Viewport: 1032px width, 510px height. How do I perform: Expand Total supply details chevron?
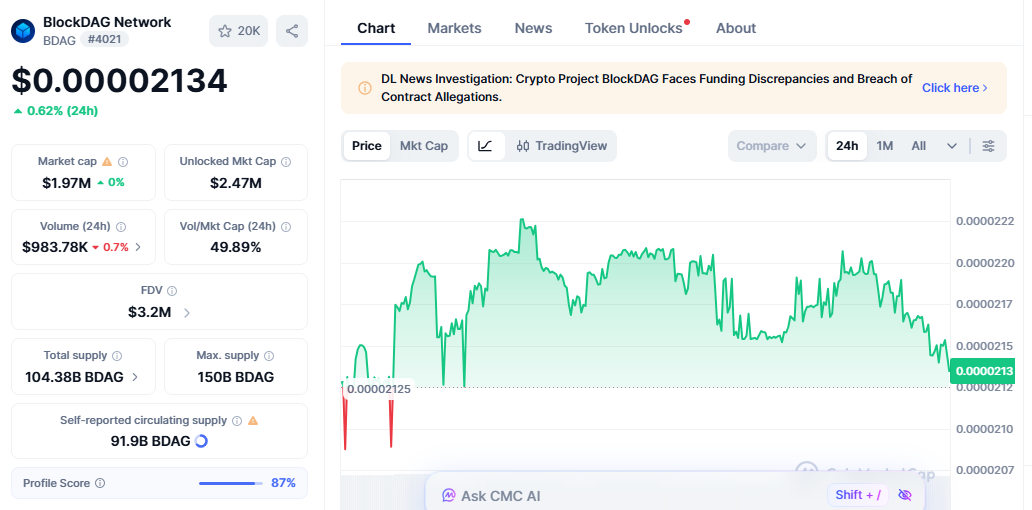pos(135,377)
